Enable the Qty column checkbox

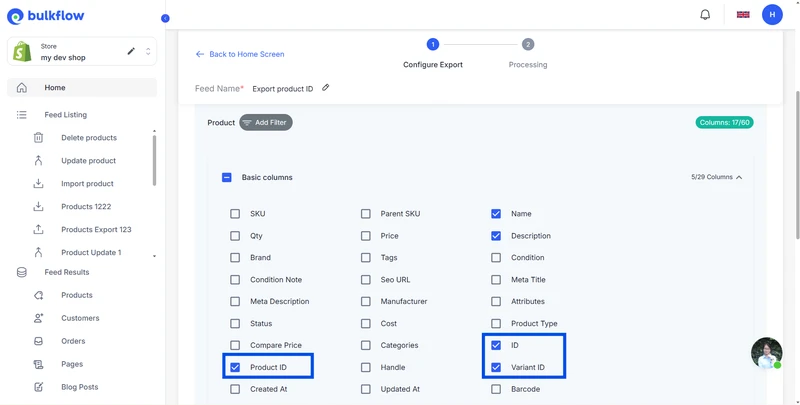pos(235,236)
